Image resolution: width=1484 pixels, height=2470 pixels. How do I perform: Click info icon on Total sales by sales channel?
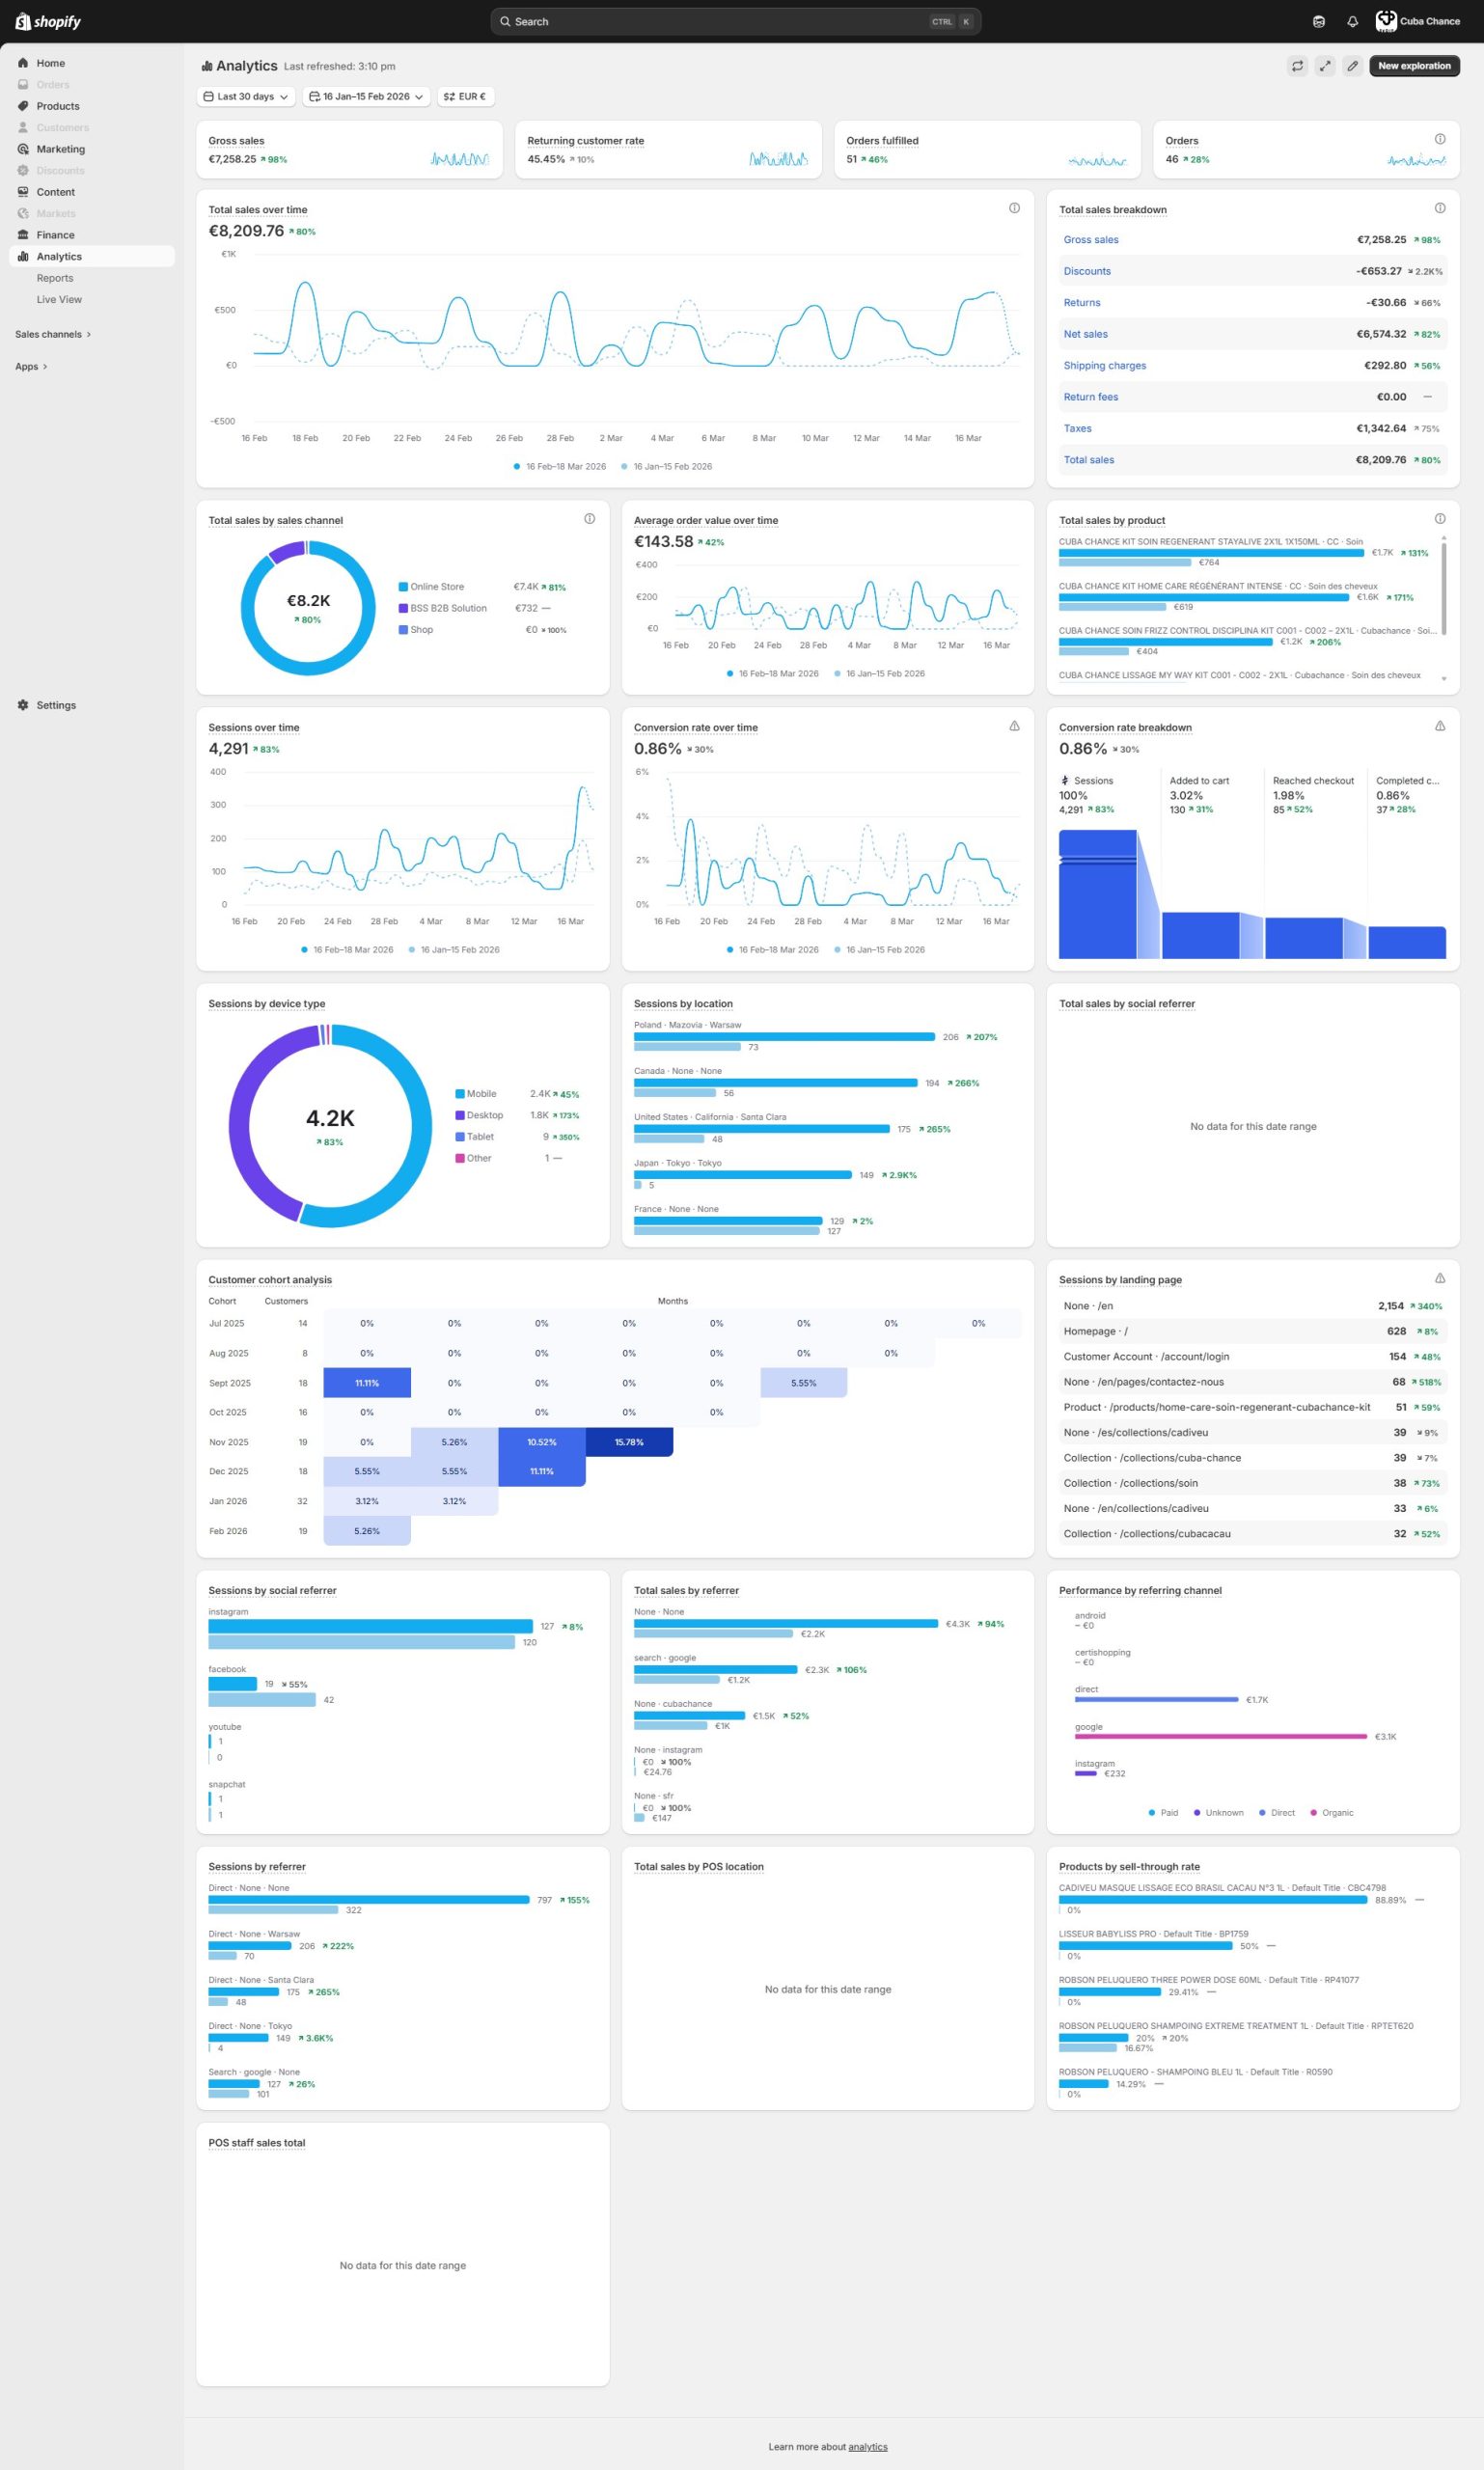coord(589,519)
